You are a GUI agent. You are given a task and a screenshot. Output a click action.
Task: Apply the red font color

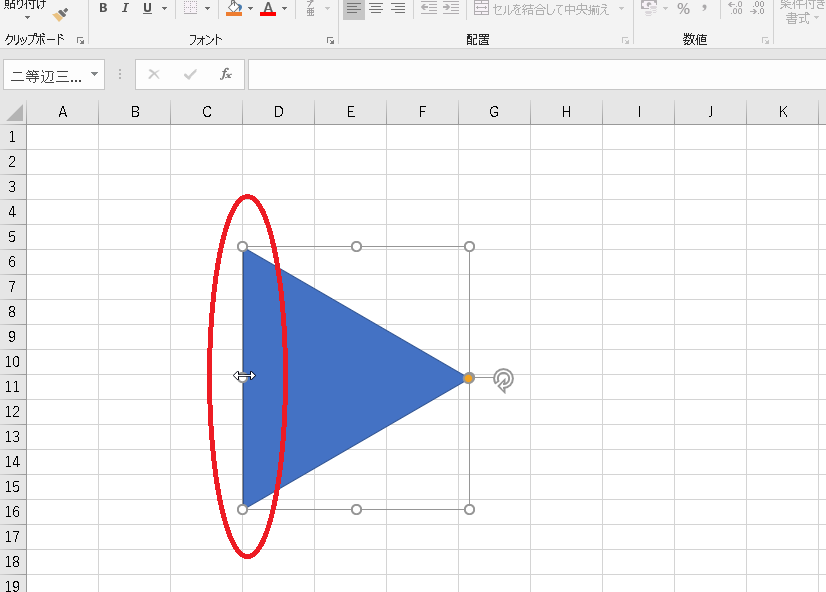(x=268, y=8)
